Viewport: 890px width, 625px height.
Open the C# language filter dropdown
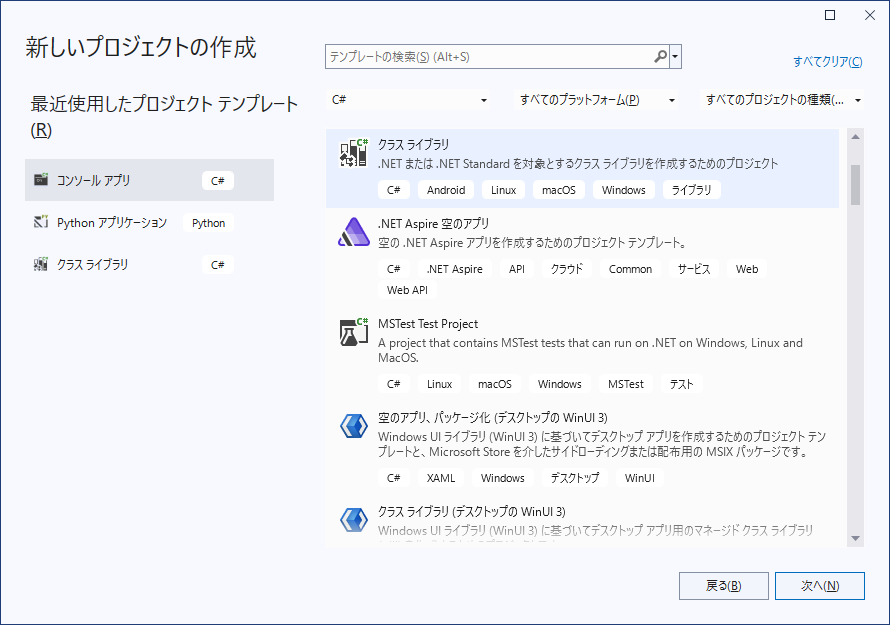[408, 100]
